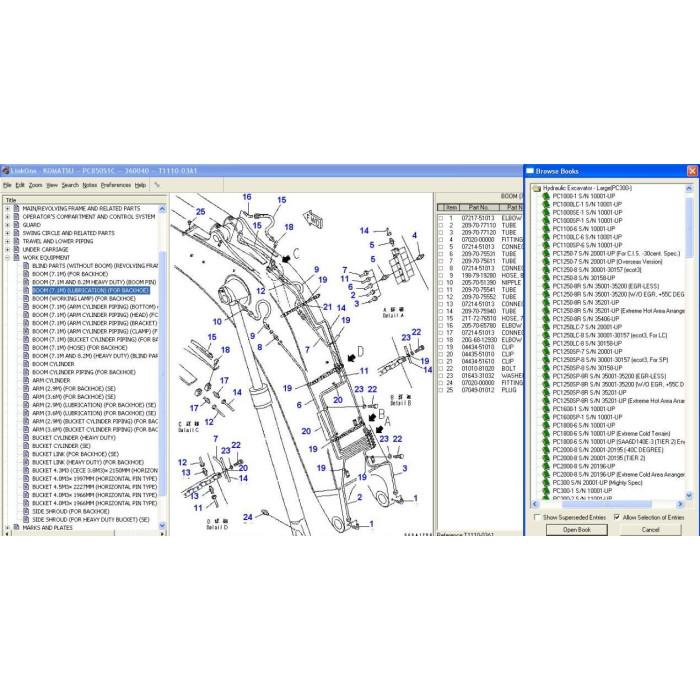
Task: Click the book icon beside PC1600-1 S/N 10001-UP
Action: [546, 409]
